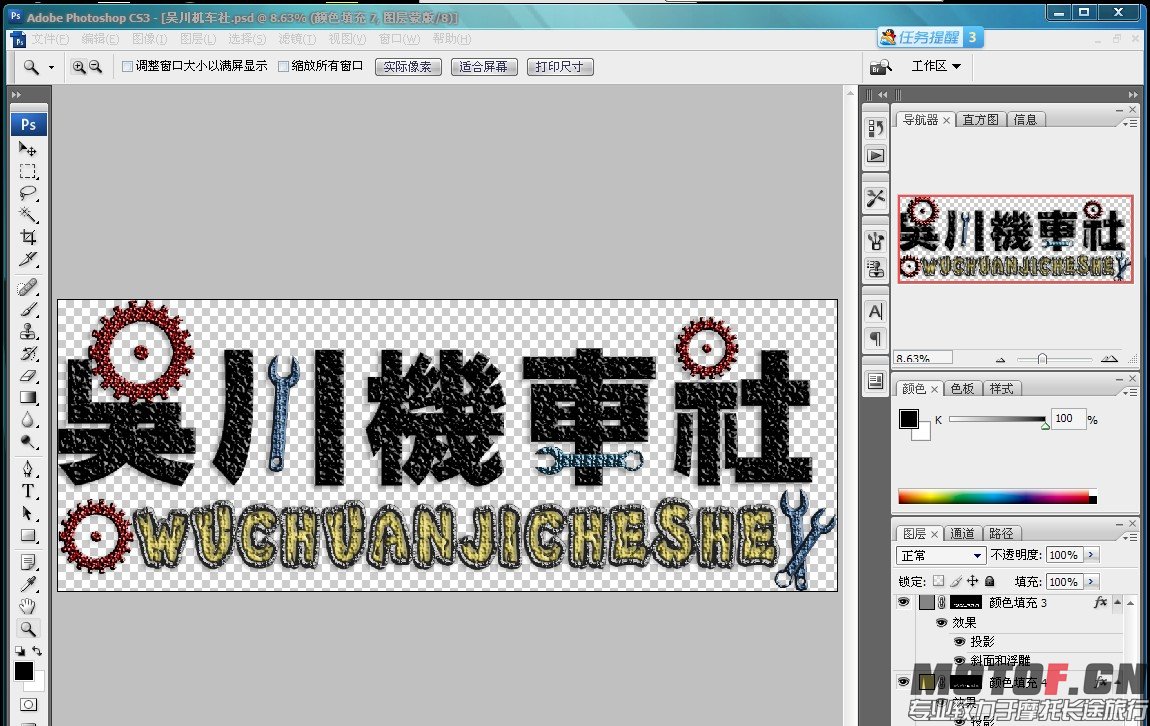Select the Brush tool
Viewport: 1150px width, 726px height.
pos(28,309)
